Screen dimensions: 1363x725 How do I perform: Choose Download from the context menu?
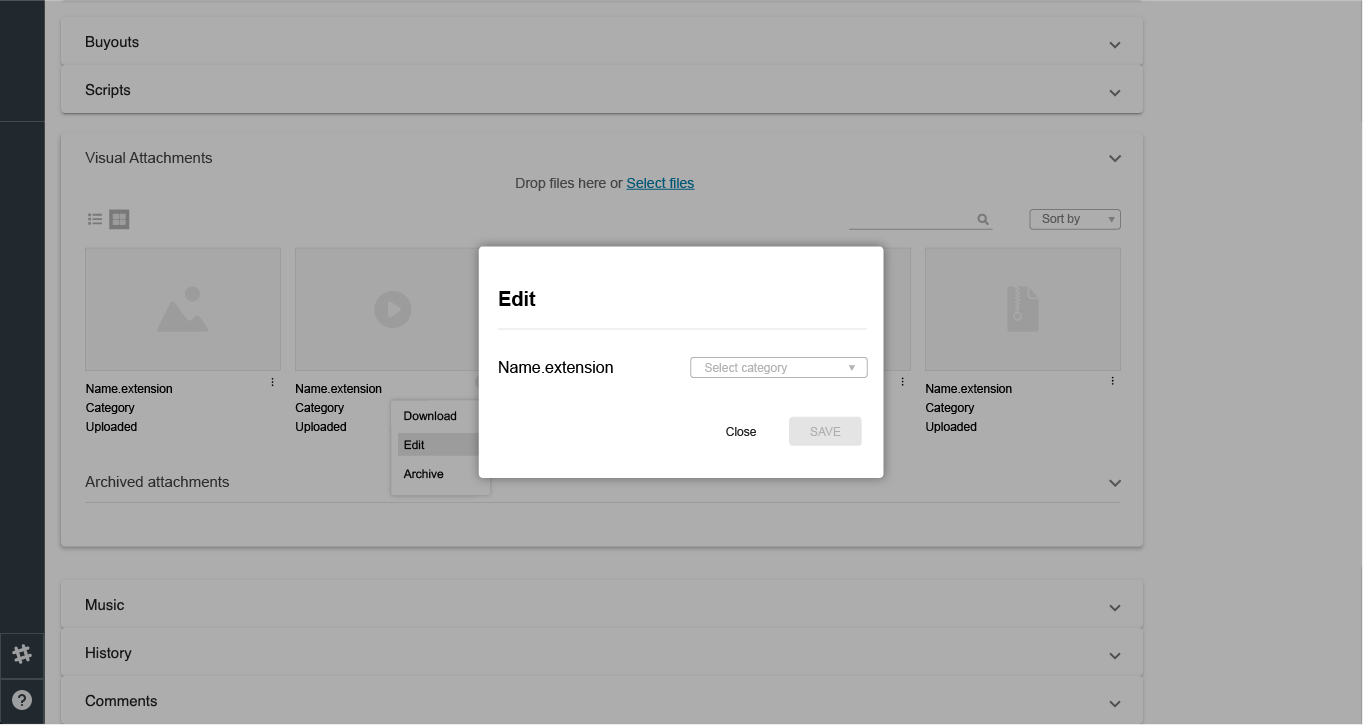click(430, 416)
